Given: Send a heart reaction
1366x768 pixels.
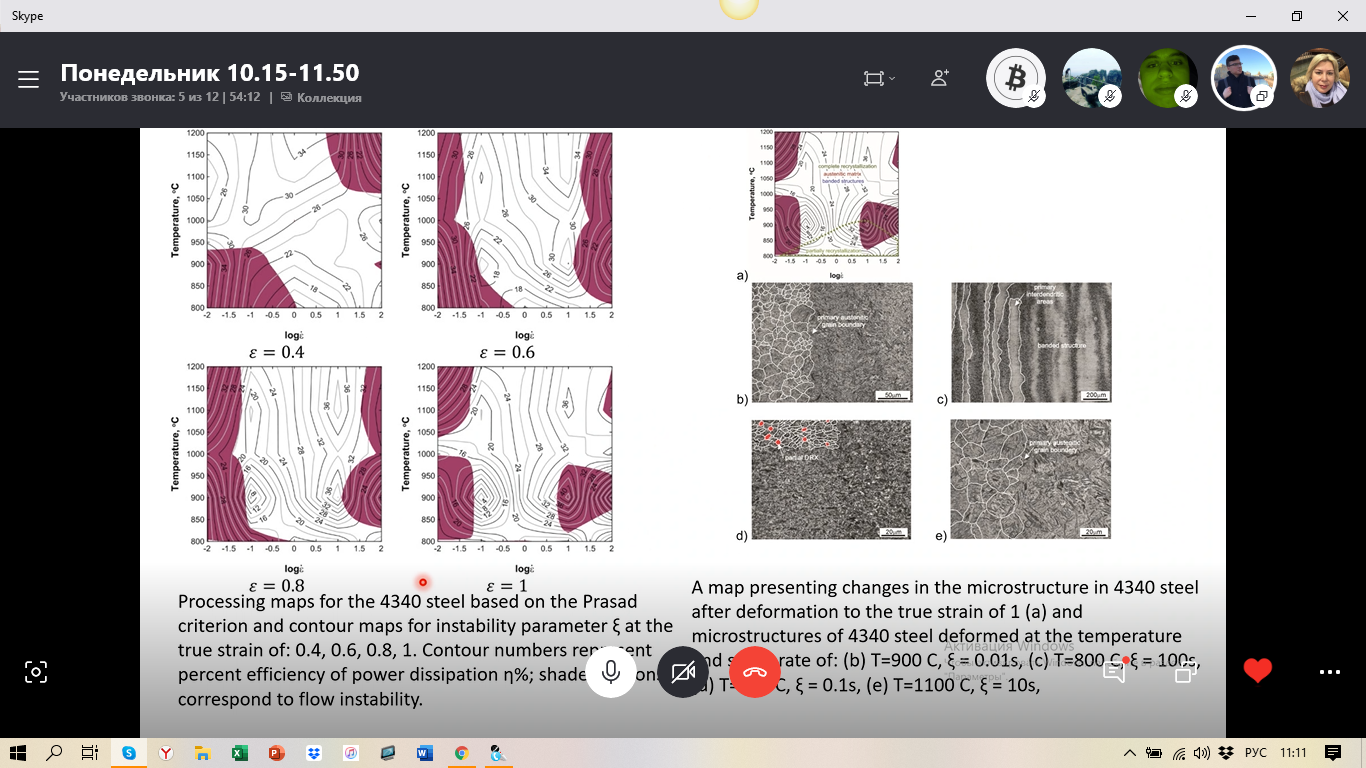Looking at the screenshot, I should [1258, 671].
